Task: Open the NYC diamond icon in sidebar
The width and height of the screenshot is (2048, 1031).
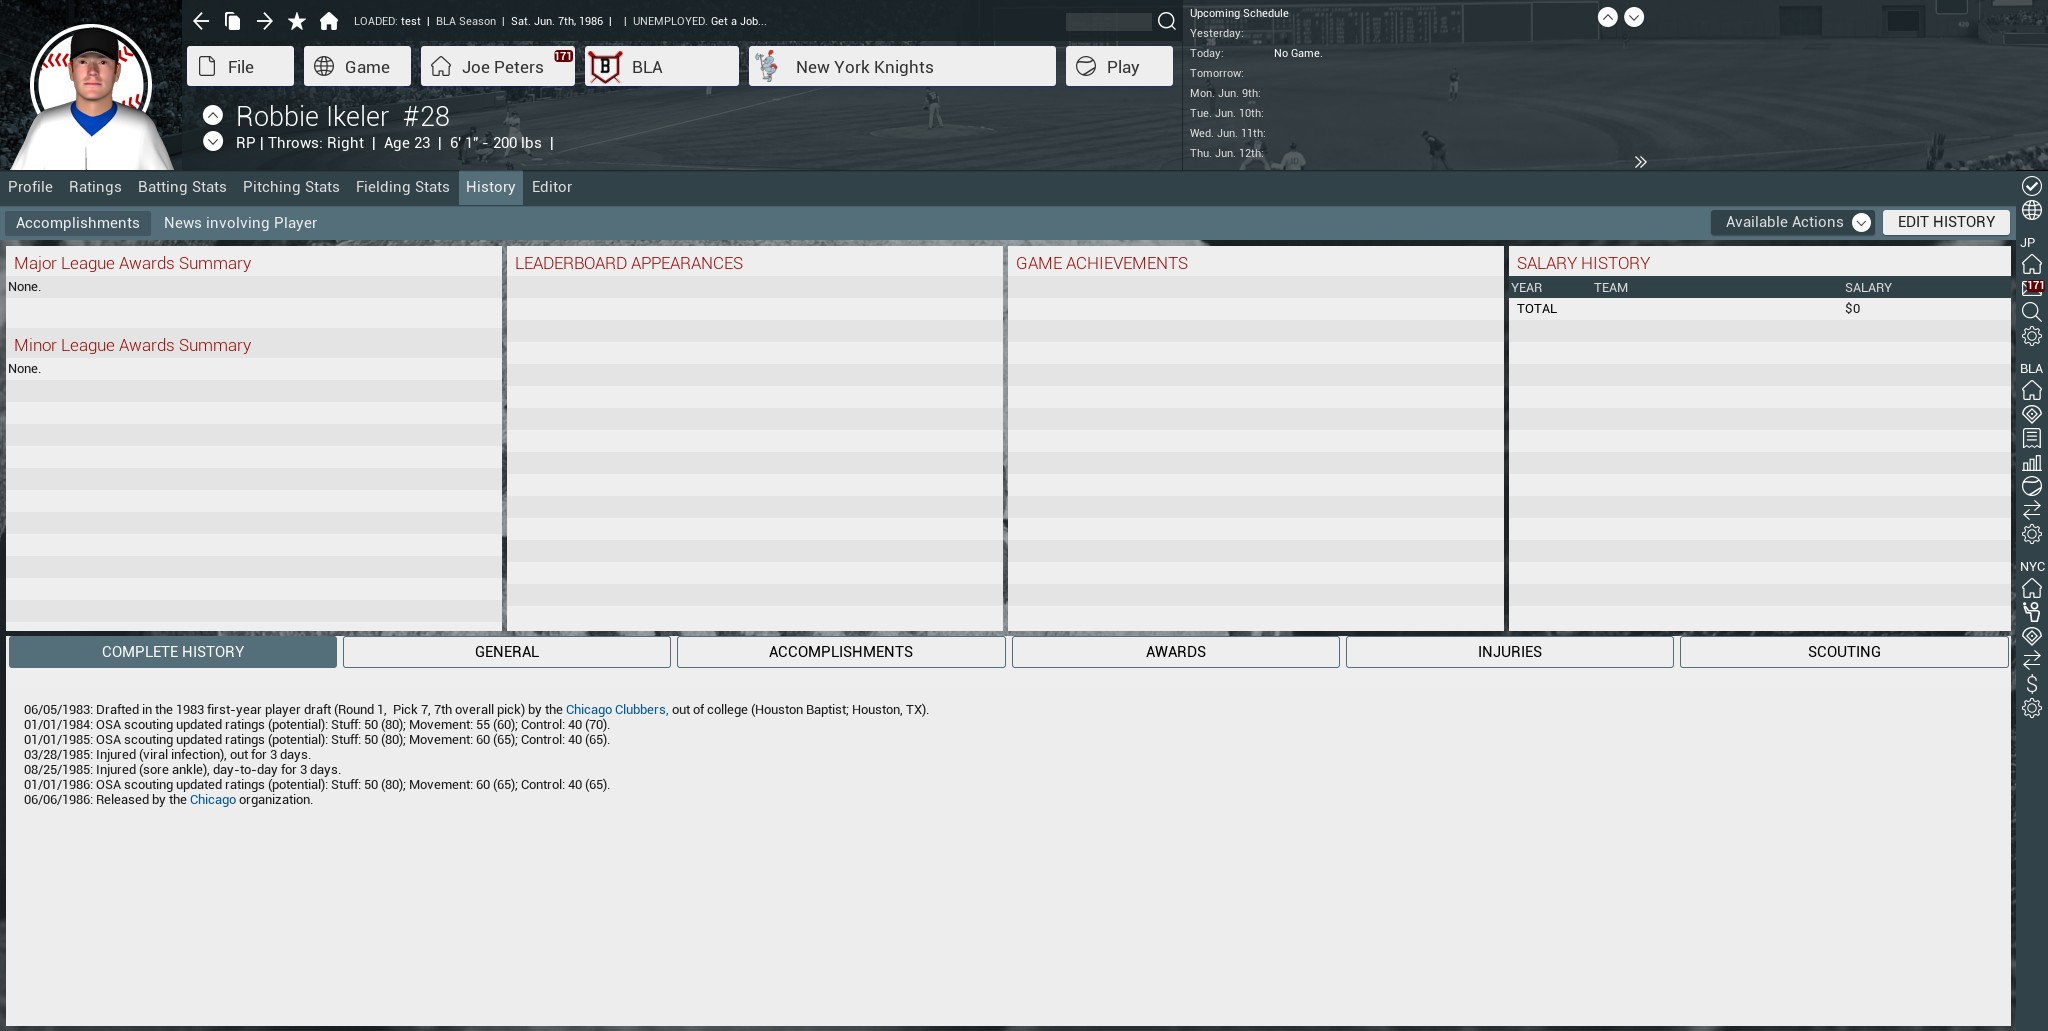Action: tap(2031, 636)
